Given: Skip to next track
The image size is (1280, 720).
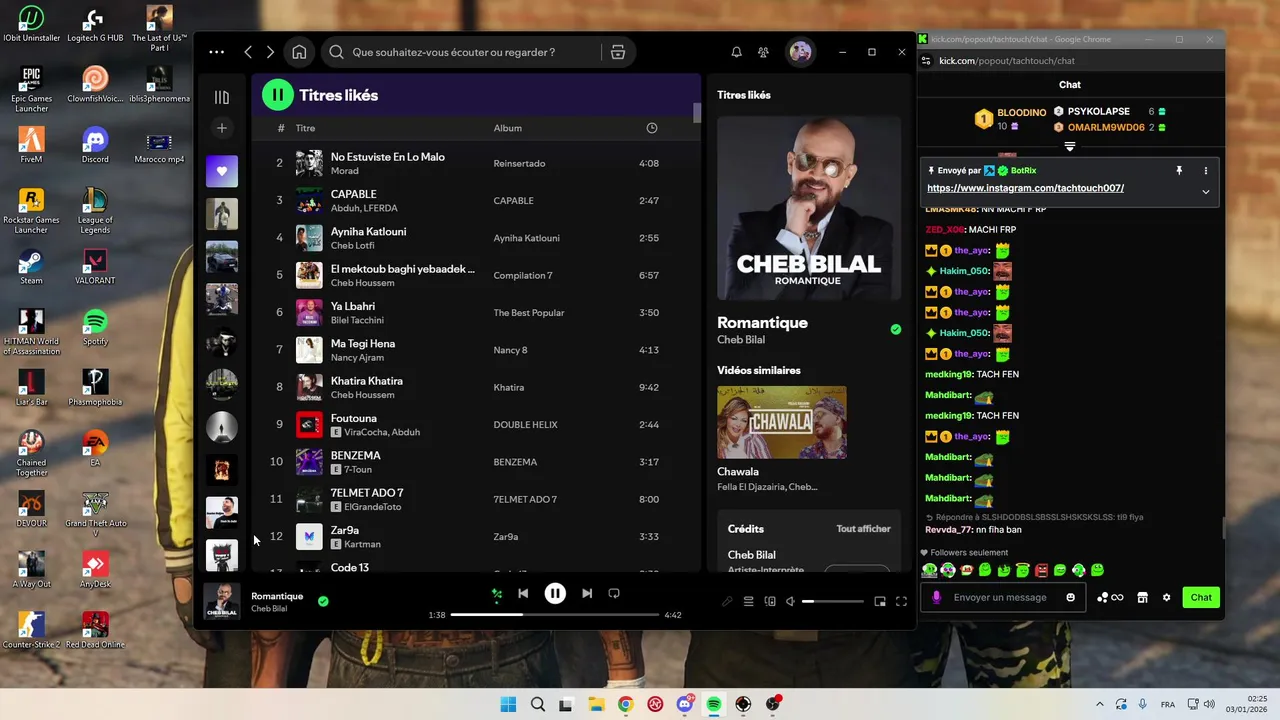Looking at the screenshot, I should tap(587, 593).
